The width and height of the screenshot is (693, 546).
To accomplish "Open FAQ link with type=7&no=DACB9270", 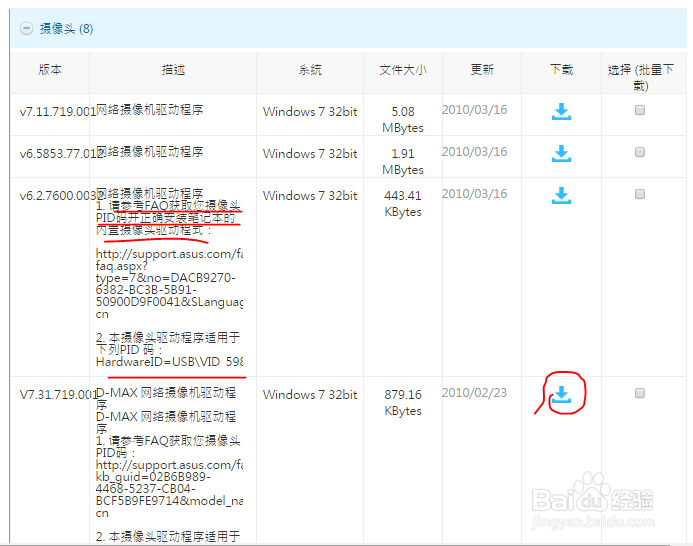I will point(169,284).
